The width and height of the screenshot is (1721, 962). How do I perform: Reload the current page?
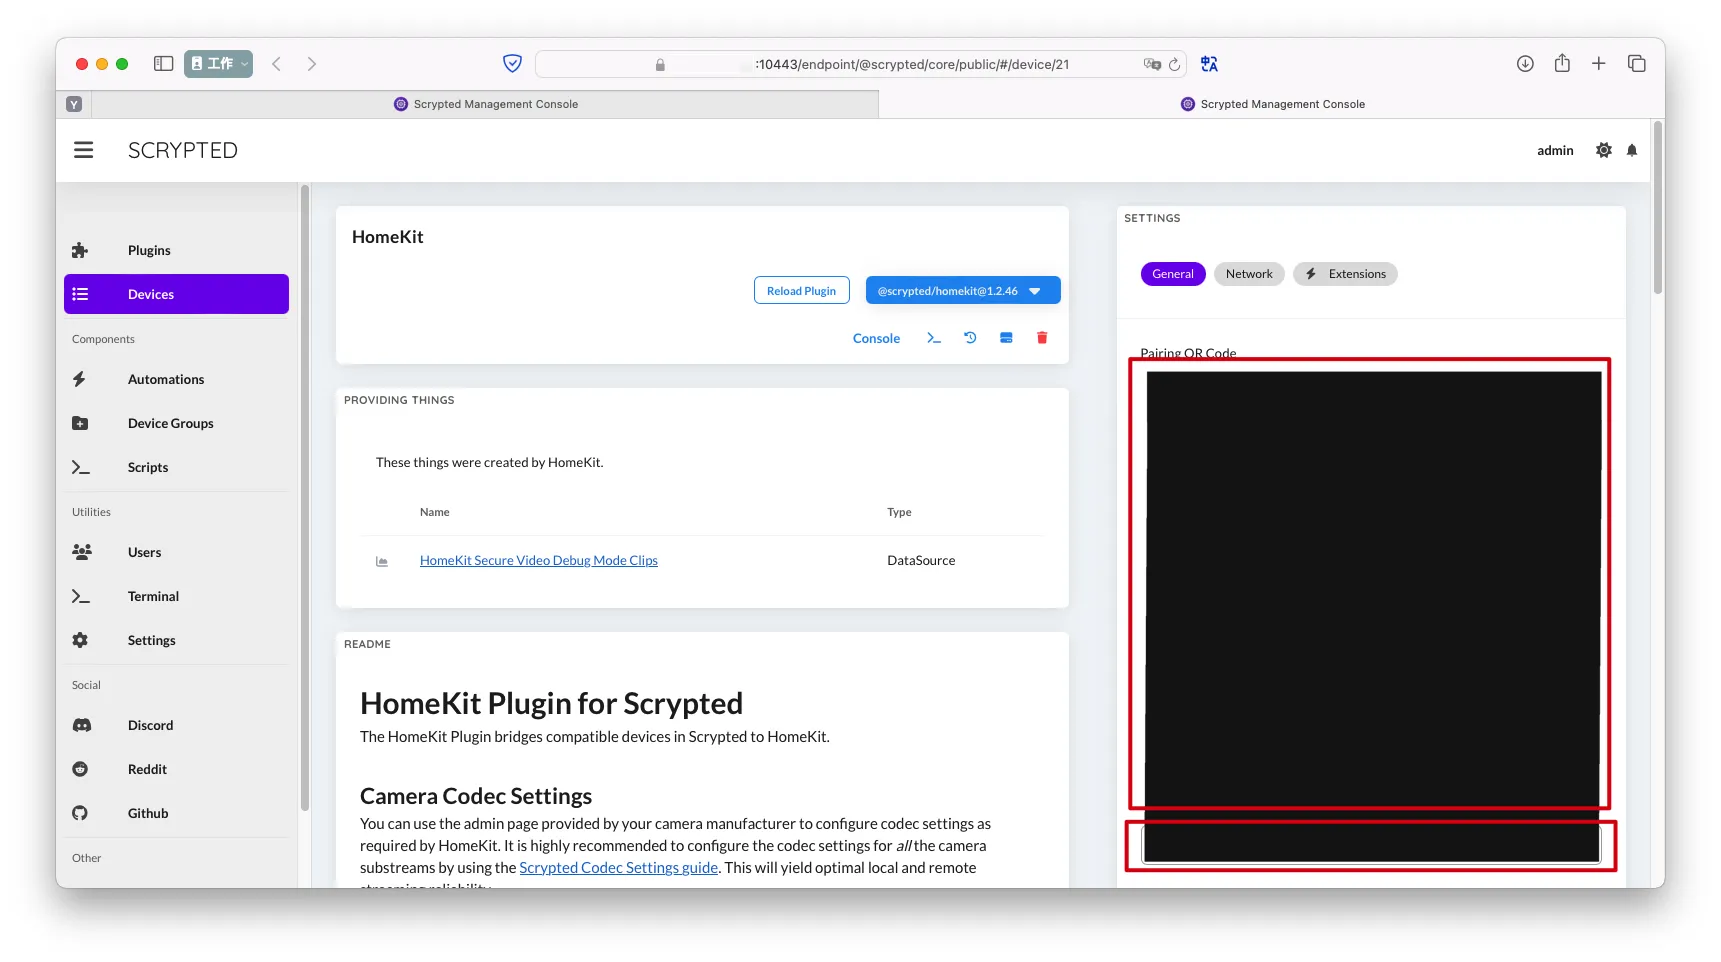click(1175, 64)
